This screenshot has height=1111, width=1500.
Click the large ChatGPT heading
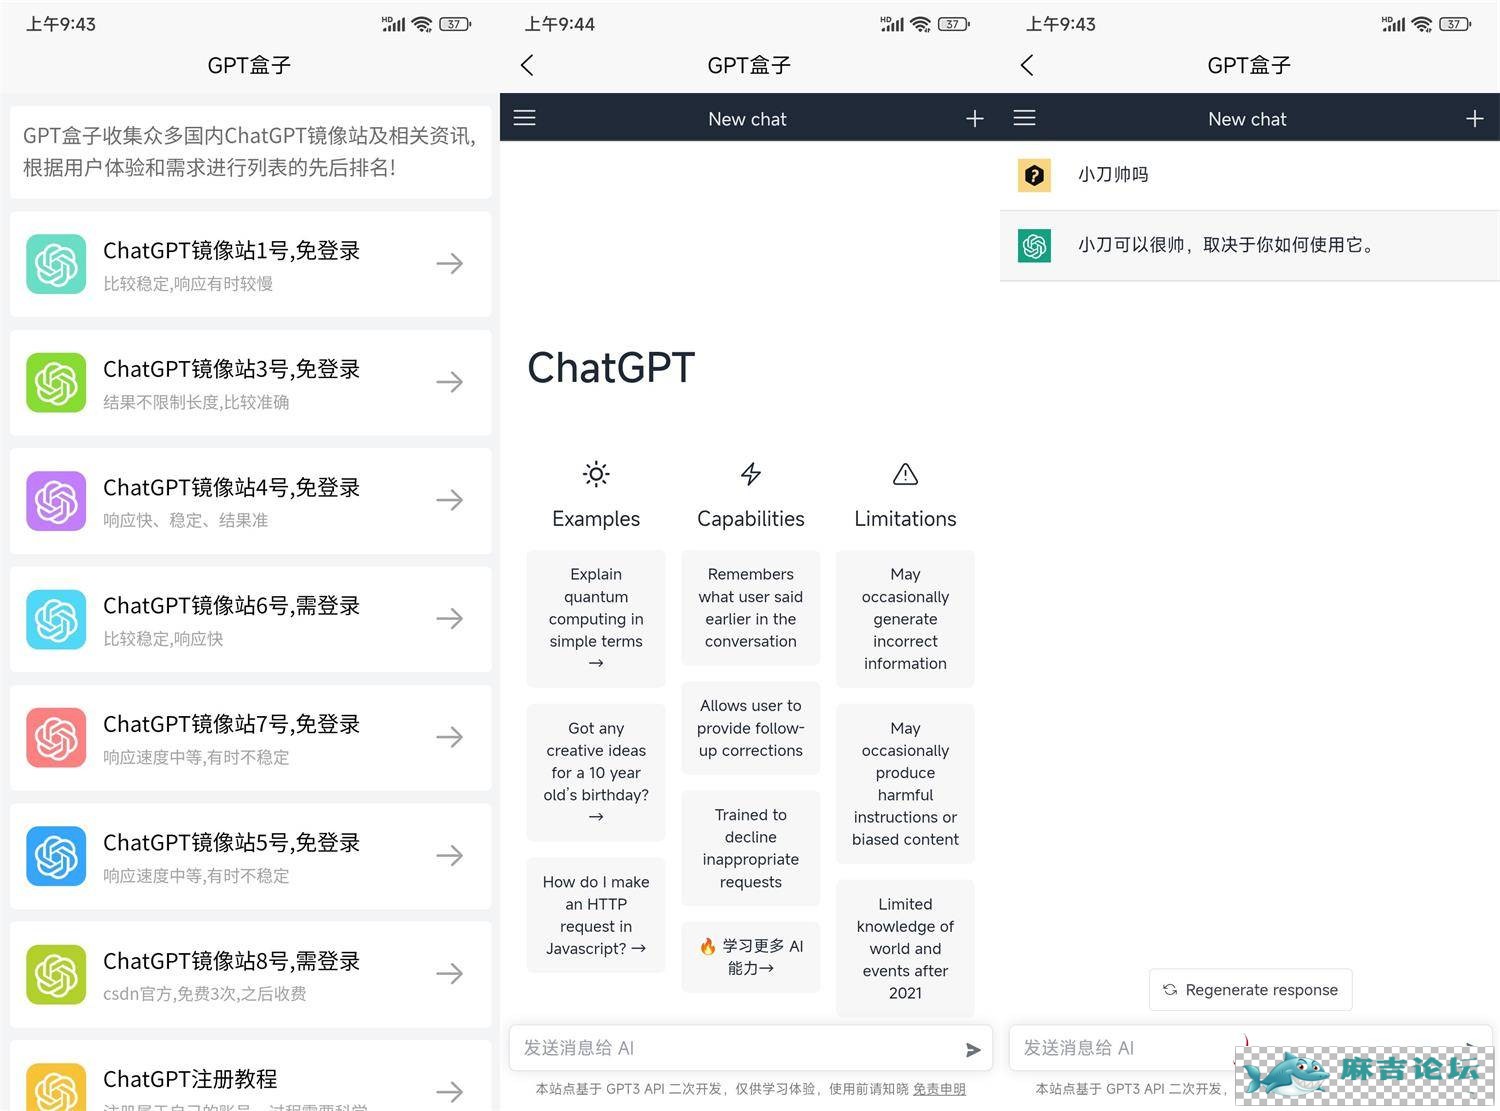click(x=611, y=368)
